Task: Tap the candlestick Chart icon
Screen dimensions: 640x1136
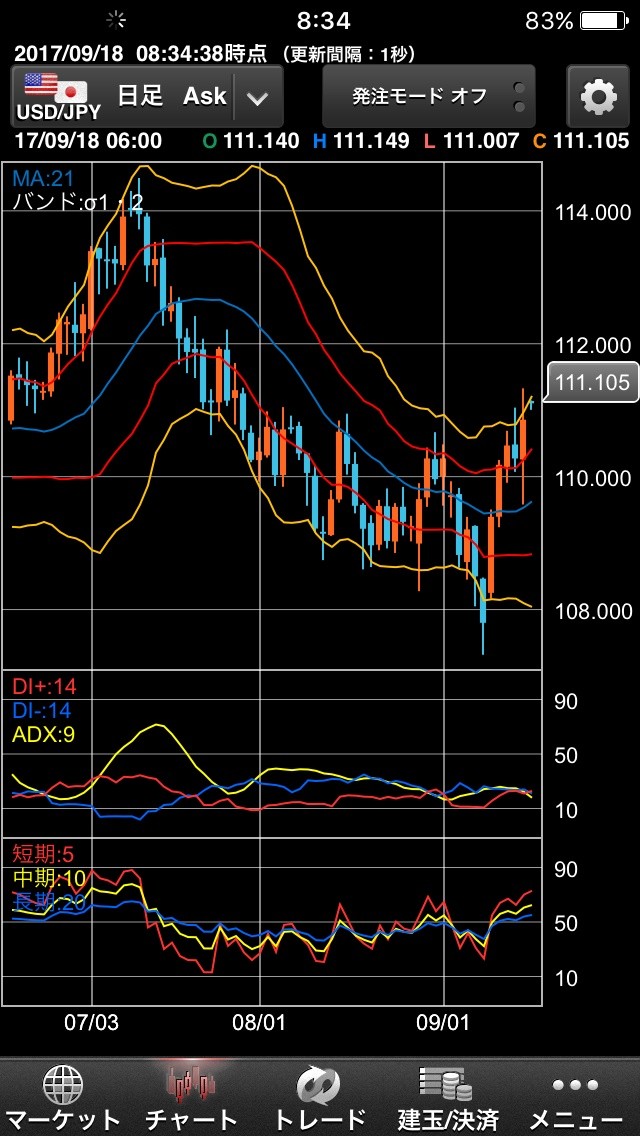Action: click(191, 1085)
